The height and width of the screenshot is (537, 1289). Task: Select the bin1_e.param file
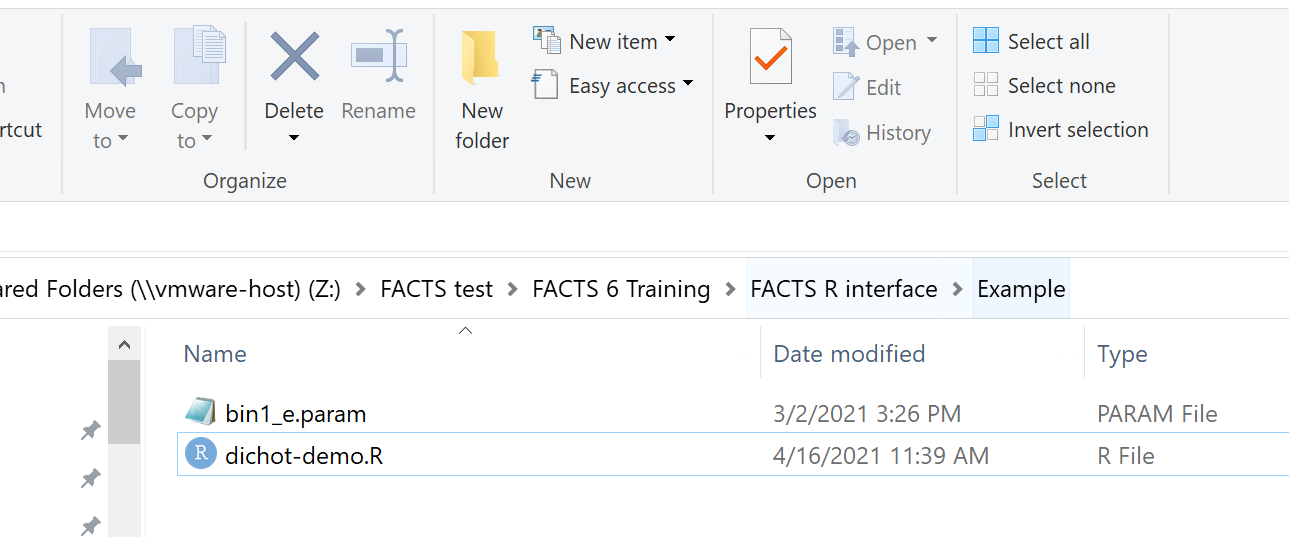point(295,414)
